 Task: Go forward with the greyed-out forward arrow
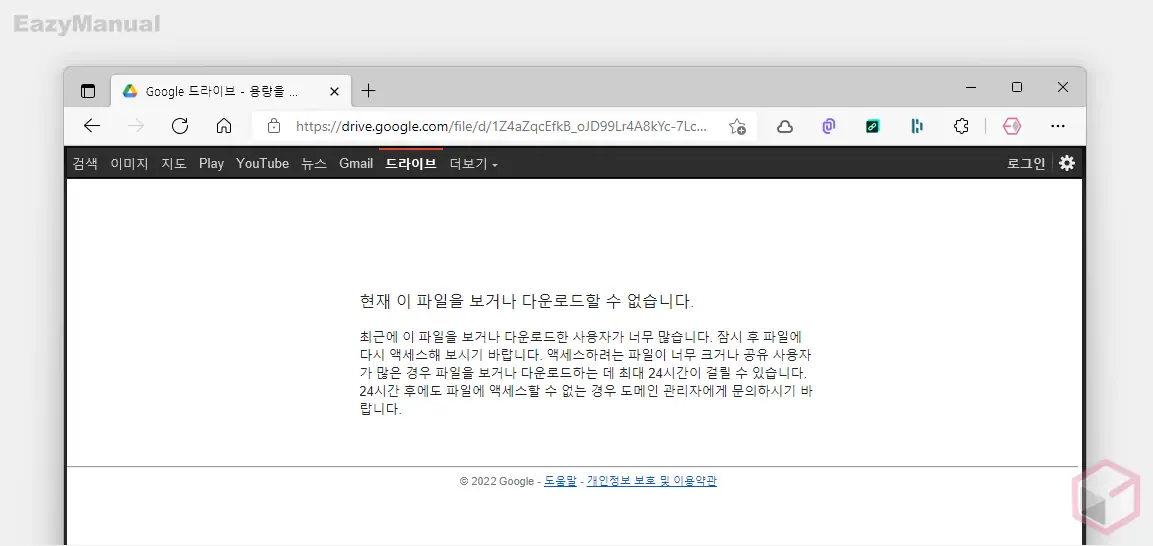[136, 126]
